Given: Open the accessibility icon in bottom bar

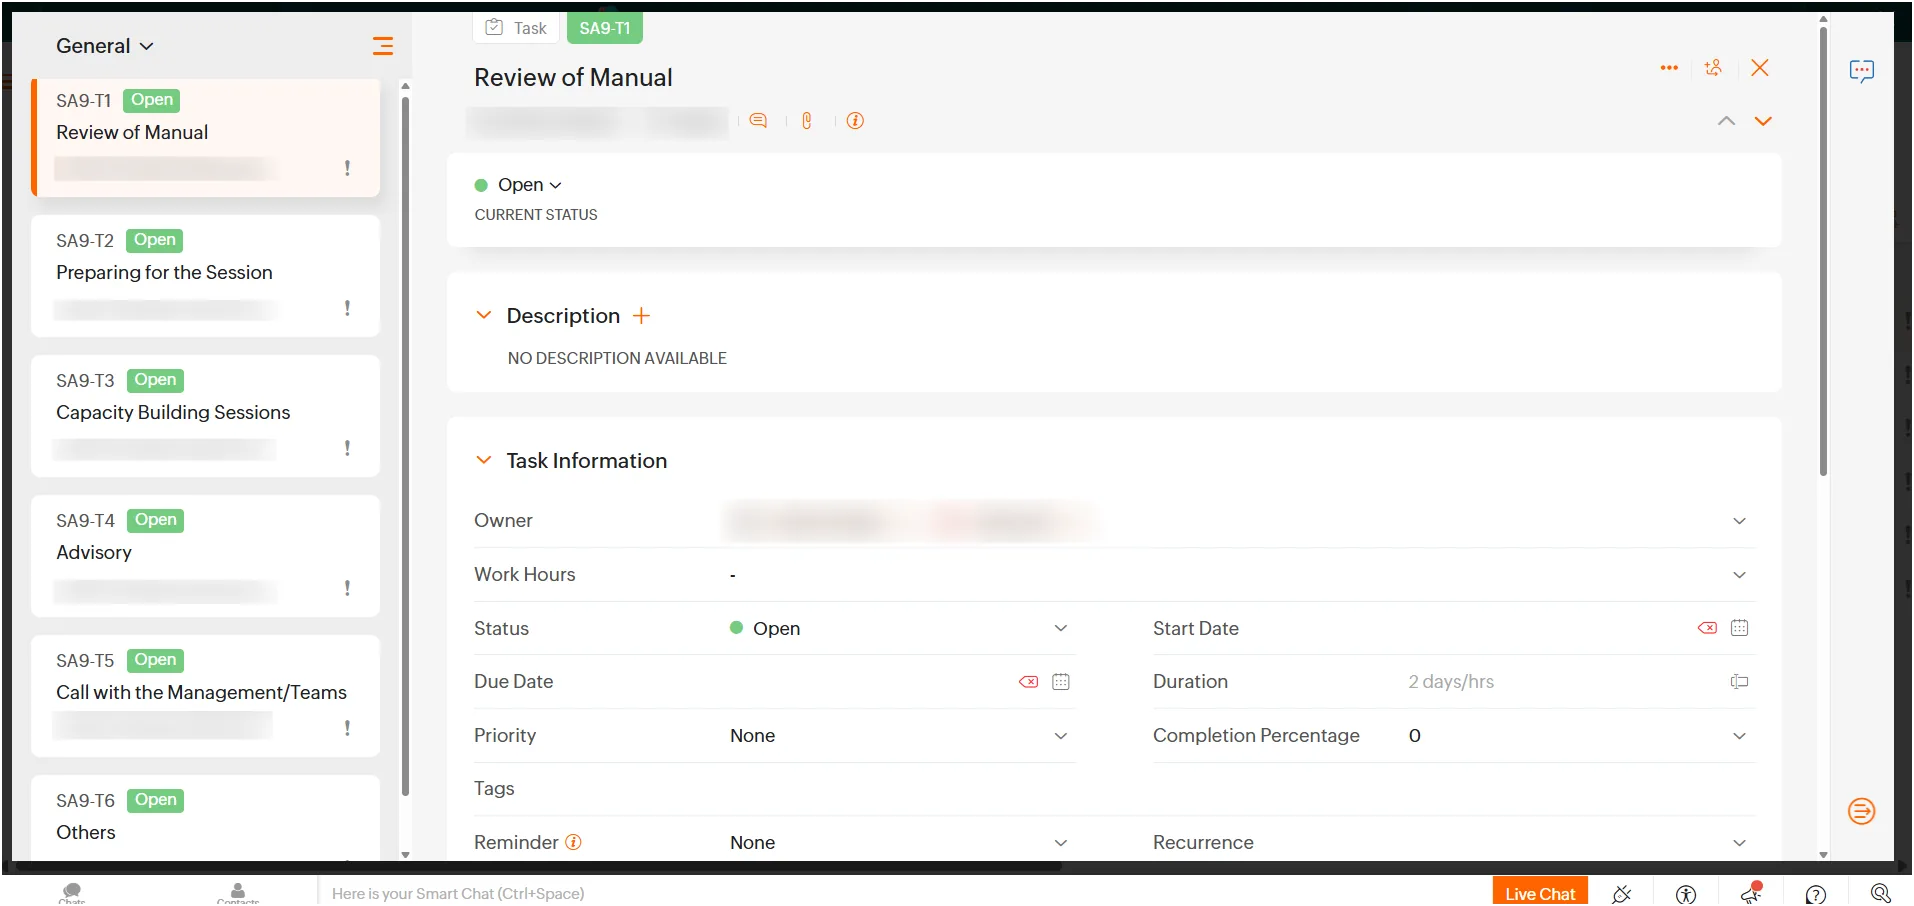Looking at the screenshot, I should point(1686,894).
